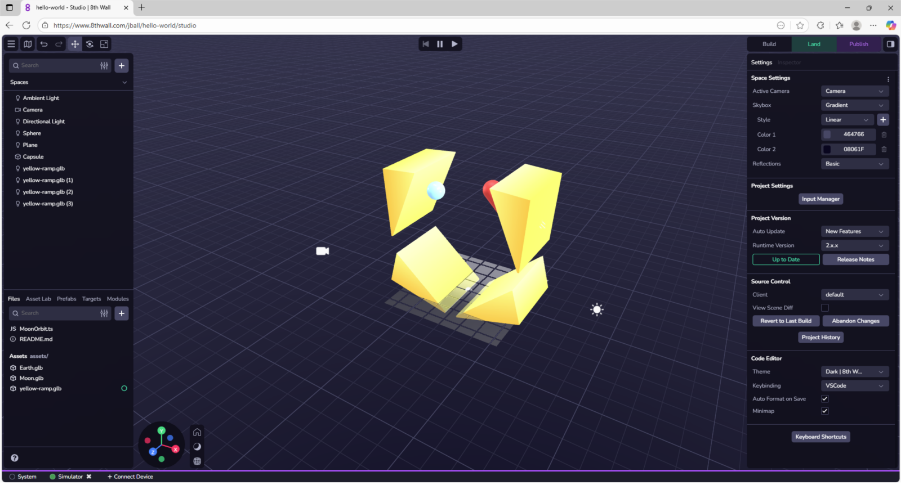Click the Publish button
Image resolution: width=901 pixels, height=483 pixels.
859,44
